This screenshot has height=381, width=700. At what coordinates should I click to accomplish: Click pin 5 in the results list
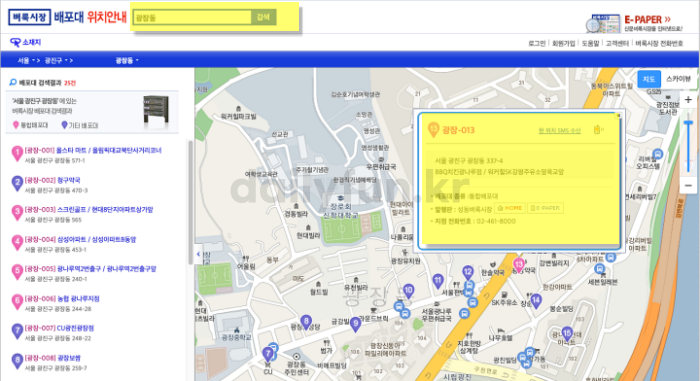coord(17,272)
